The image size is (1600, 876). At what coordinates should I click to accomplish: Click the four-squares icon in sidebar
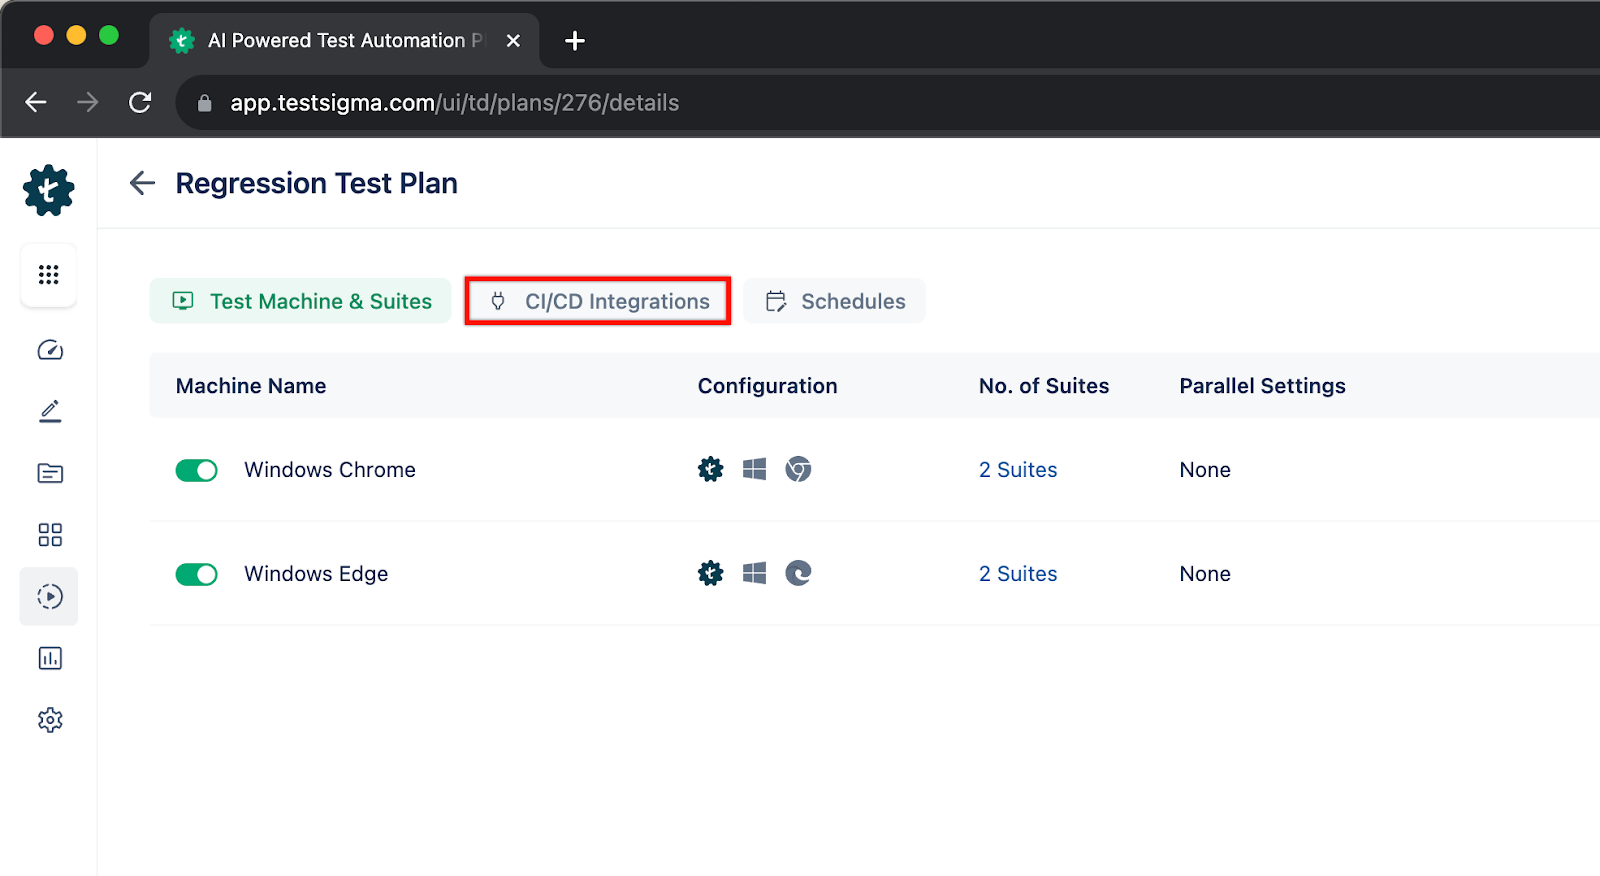[x=50, y=535]
